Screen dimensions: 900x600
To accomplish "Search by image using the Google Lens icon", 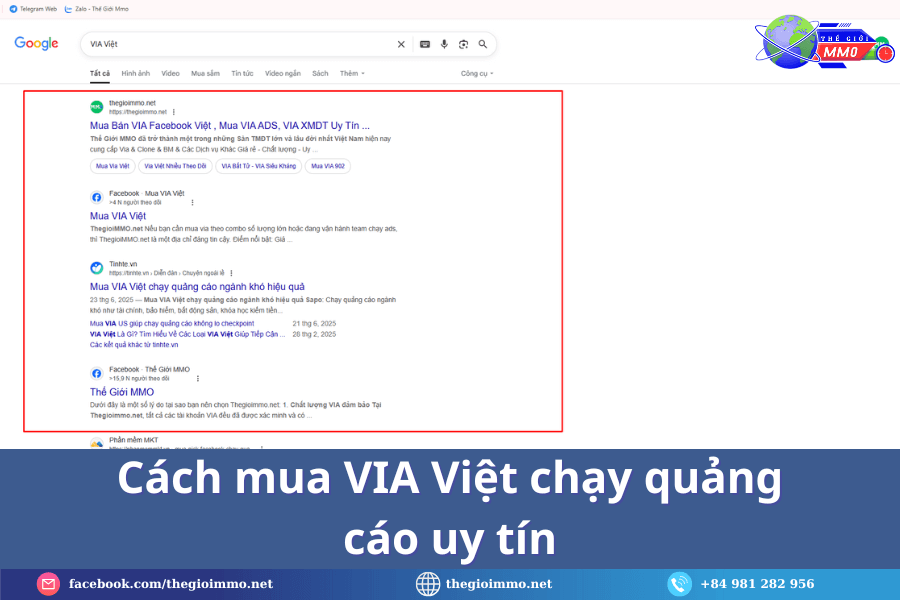I will 463,44.
